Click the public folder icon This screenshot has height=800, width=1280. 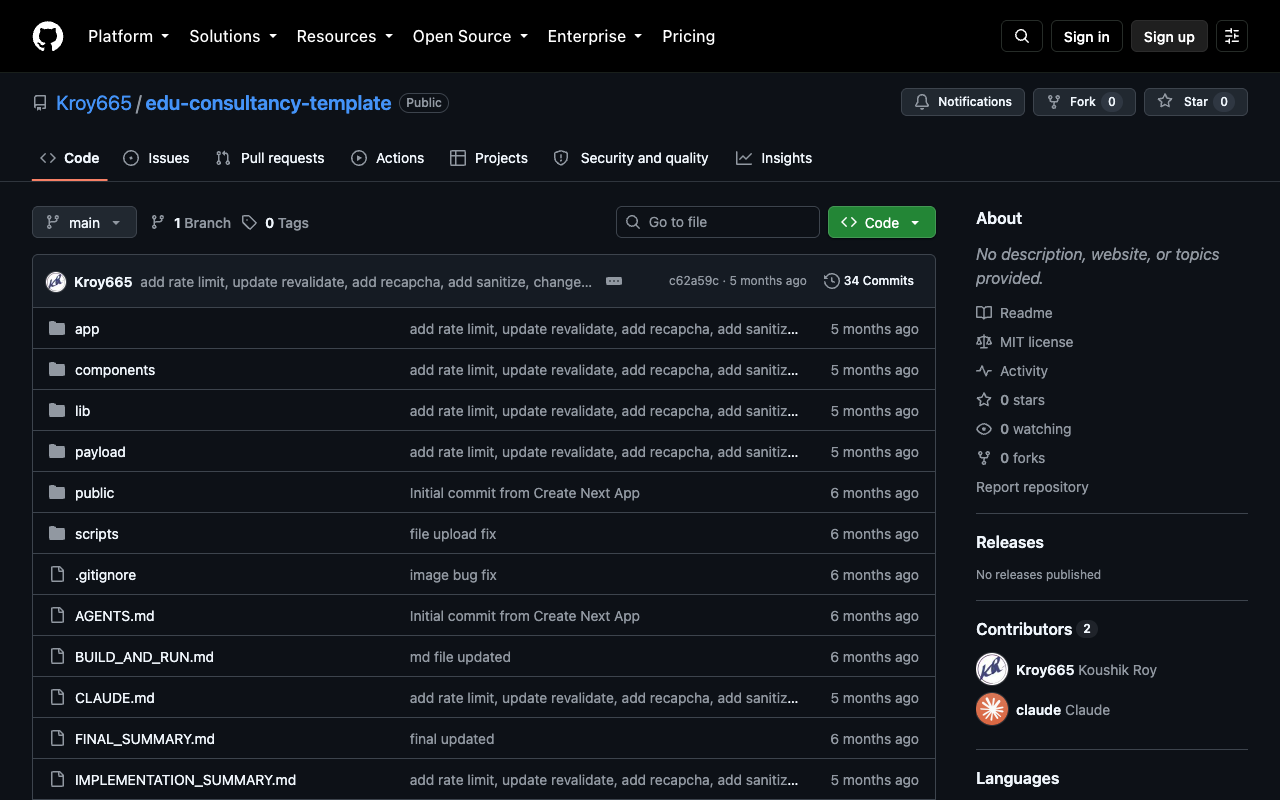(x=57, y=493)
